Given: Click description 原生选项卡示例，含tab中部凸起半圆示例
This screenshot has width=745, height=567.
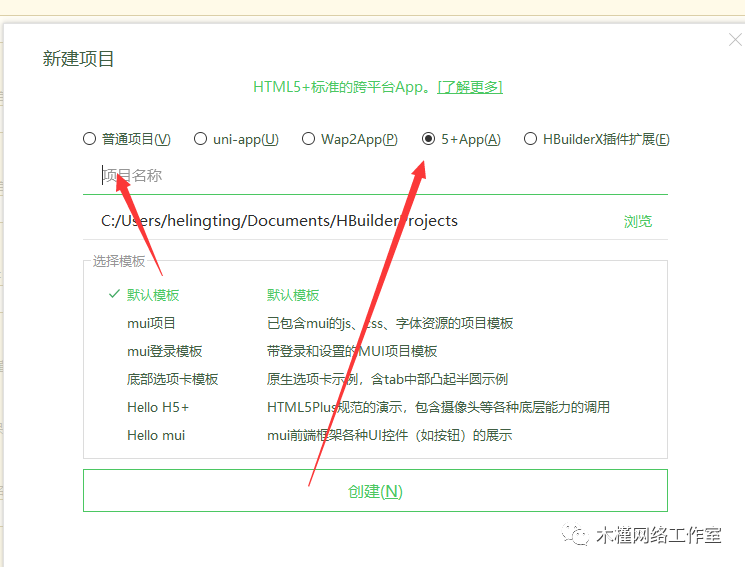Looking at the screenshot, I should click(x=387, y=379).
